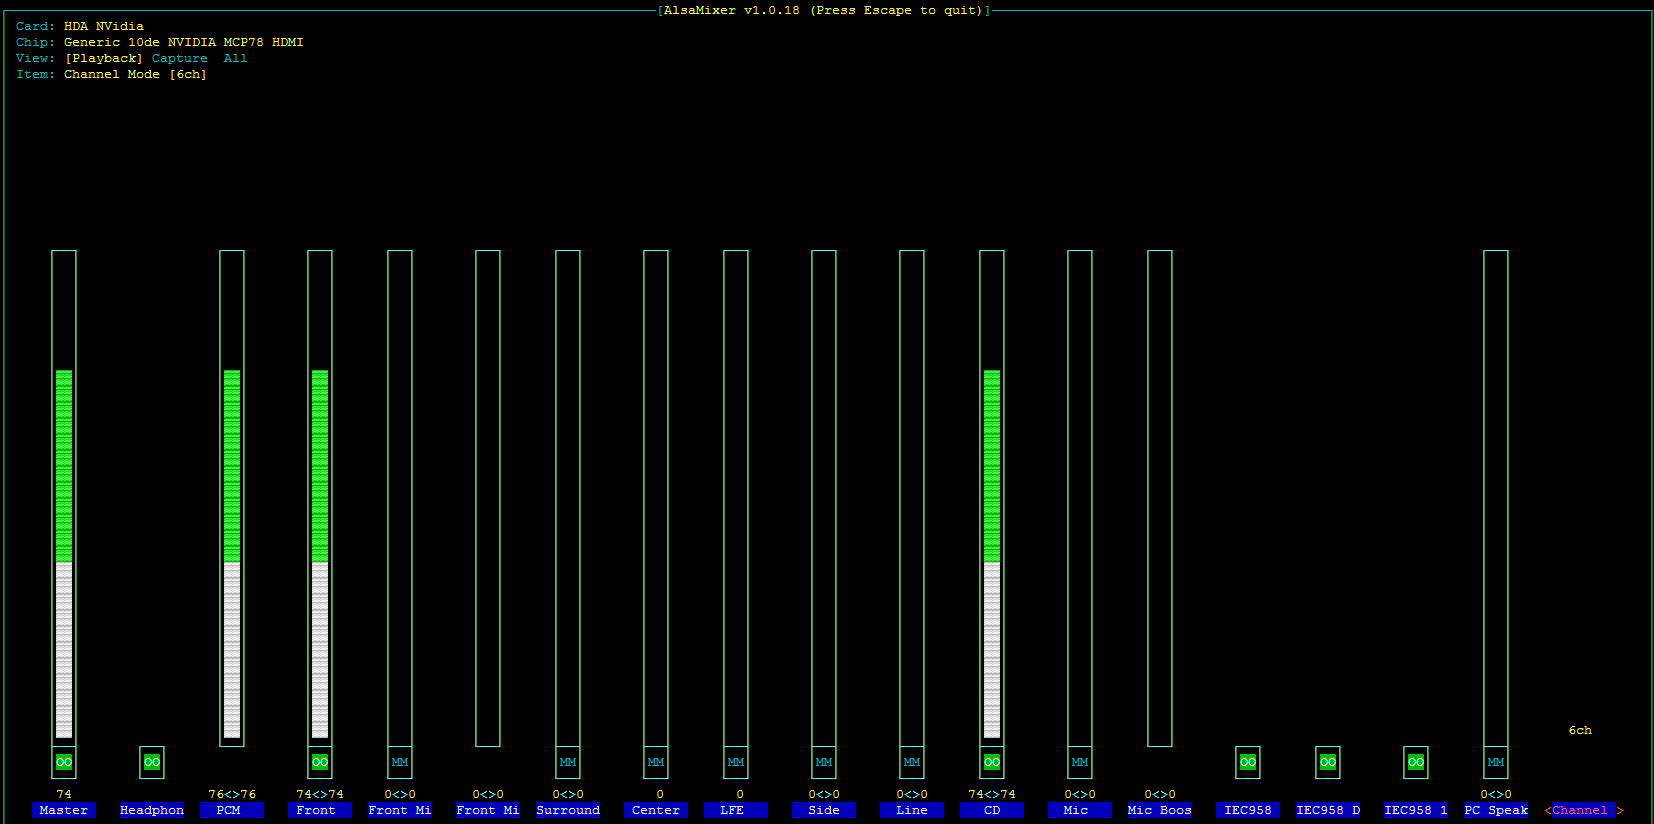The height and width of the screenshot is (824, 1654).
Task: Toggle the Master mute indicator box
Action: click(x=64, y=762)
